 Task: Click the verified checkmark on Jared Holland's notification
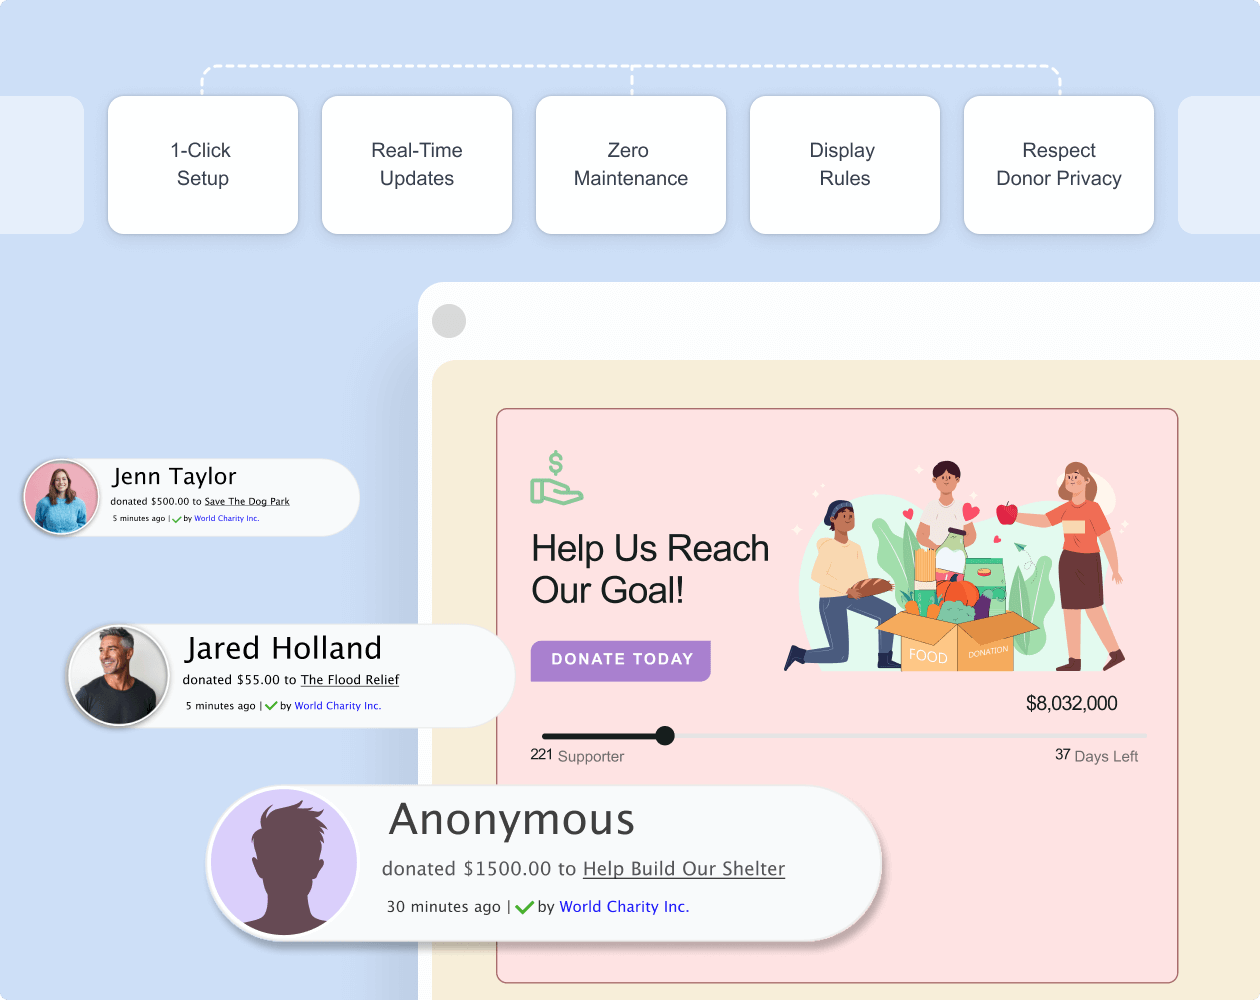pos(271,705)
